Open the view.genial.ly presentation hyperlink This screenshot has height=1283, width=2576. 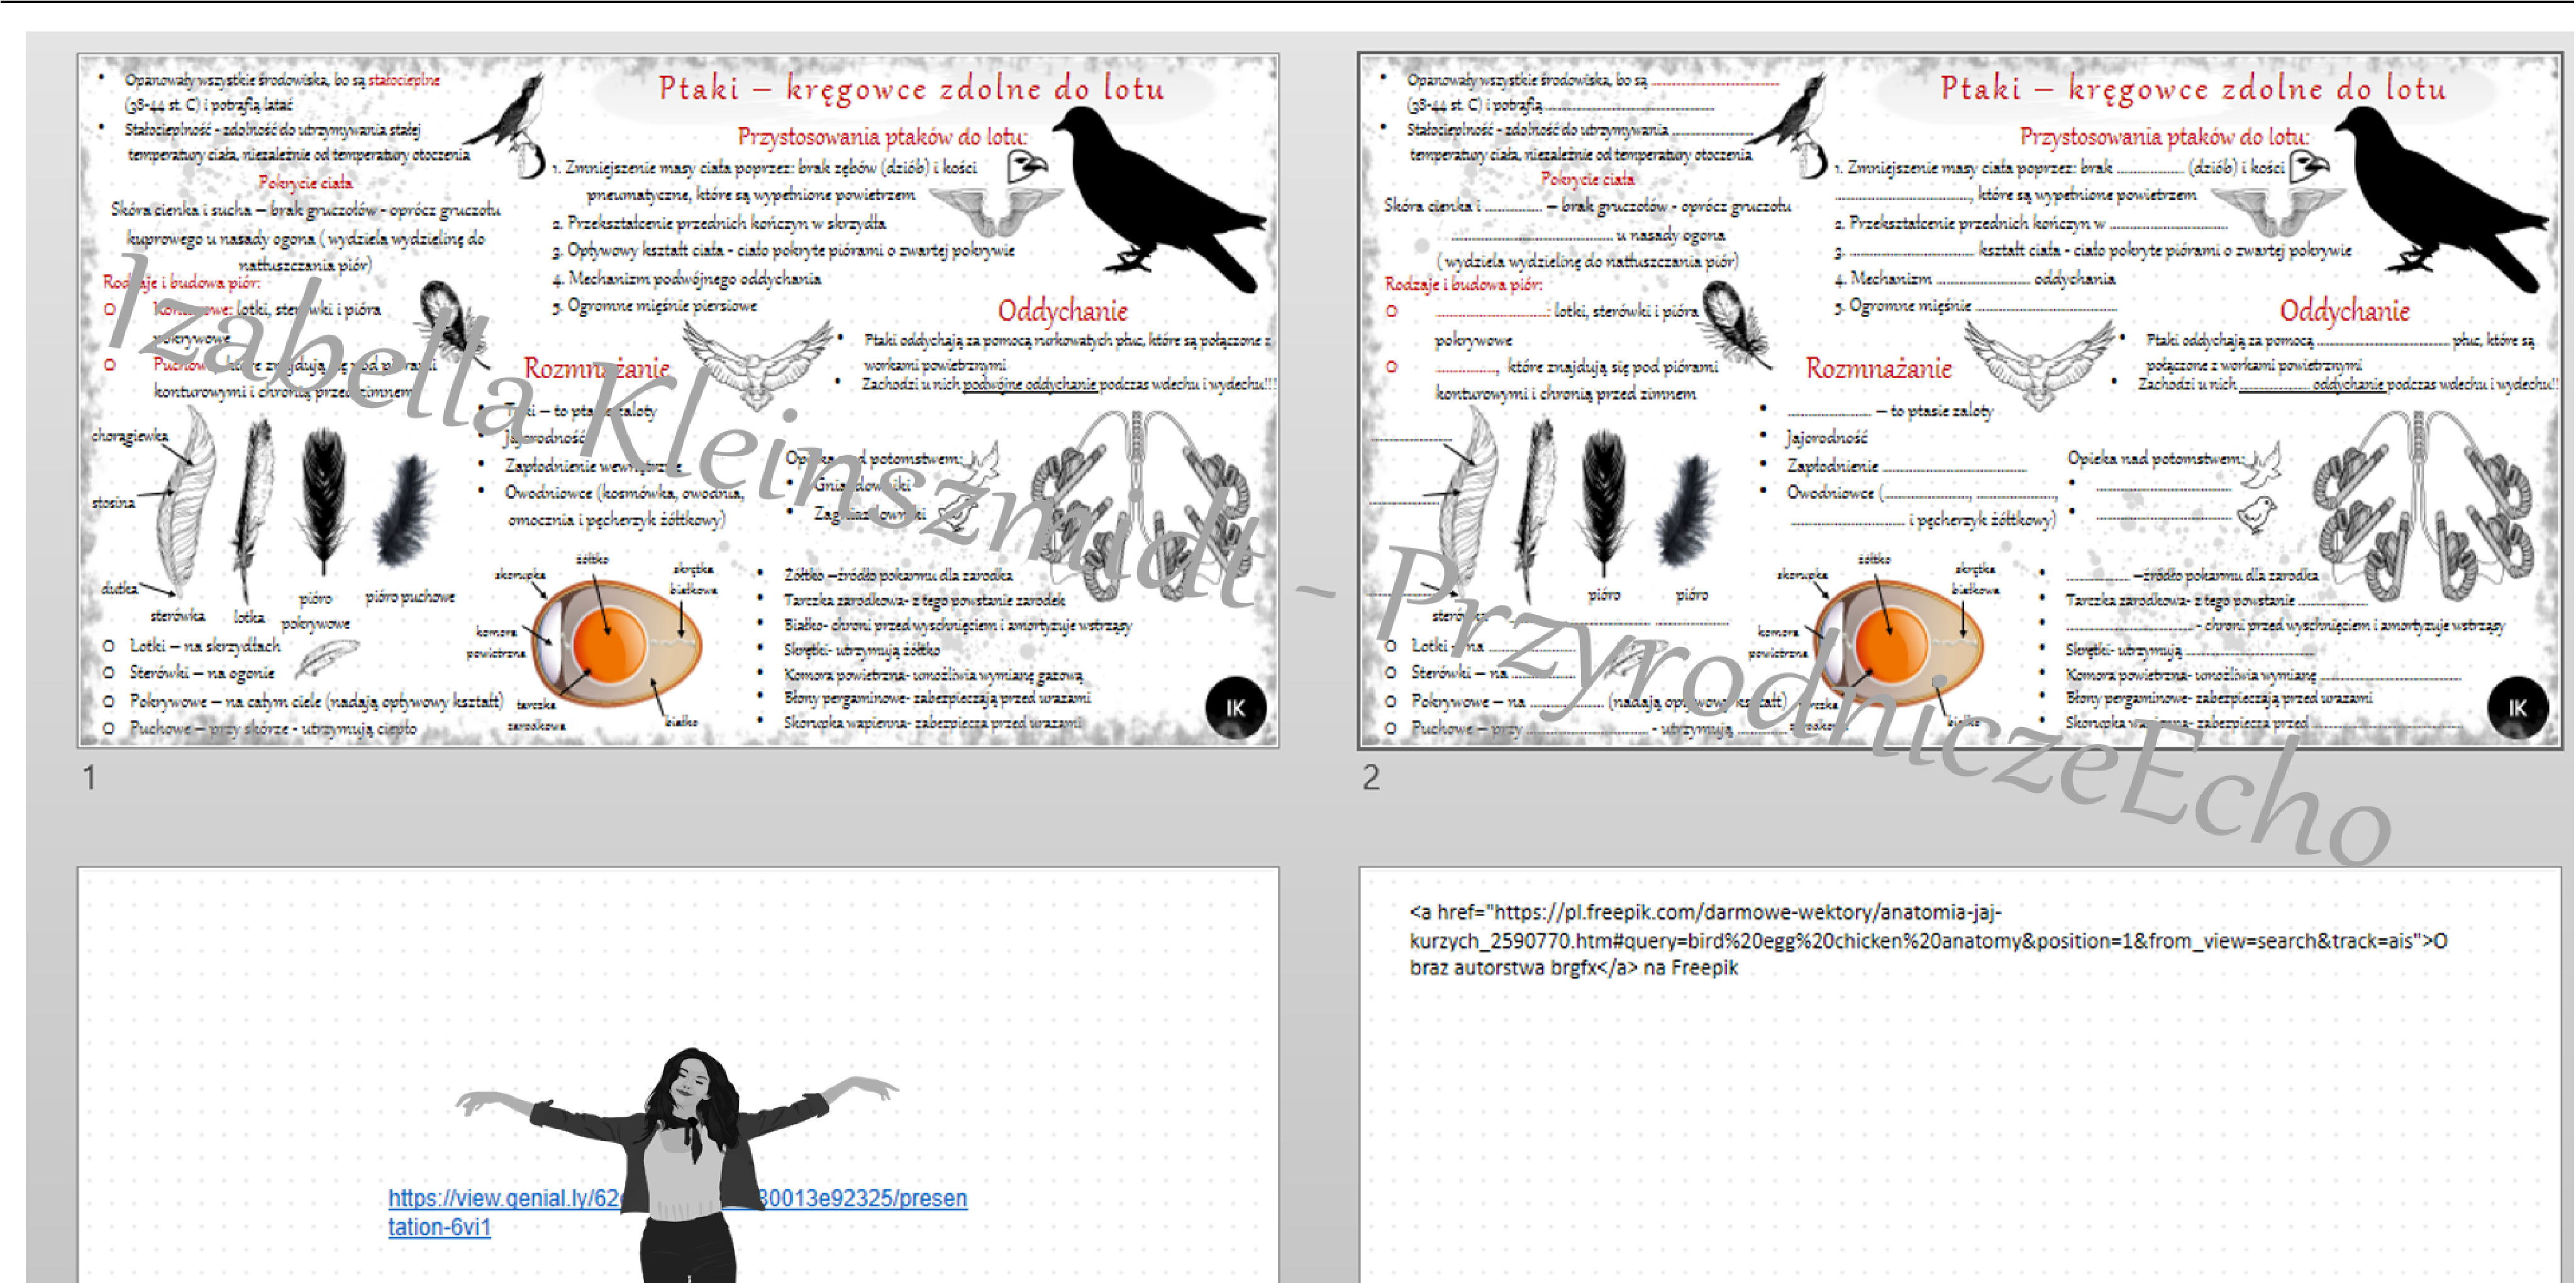click(500, 1198)
